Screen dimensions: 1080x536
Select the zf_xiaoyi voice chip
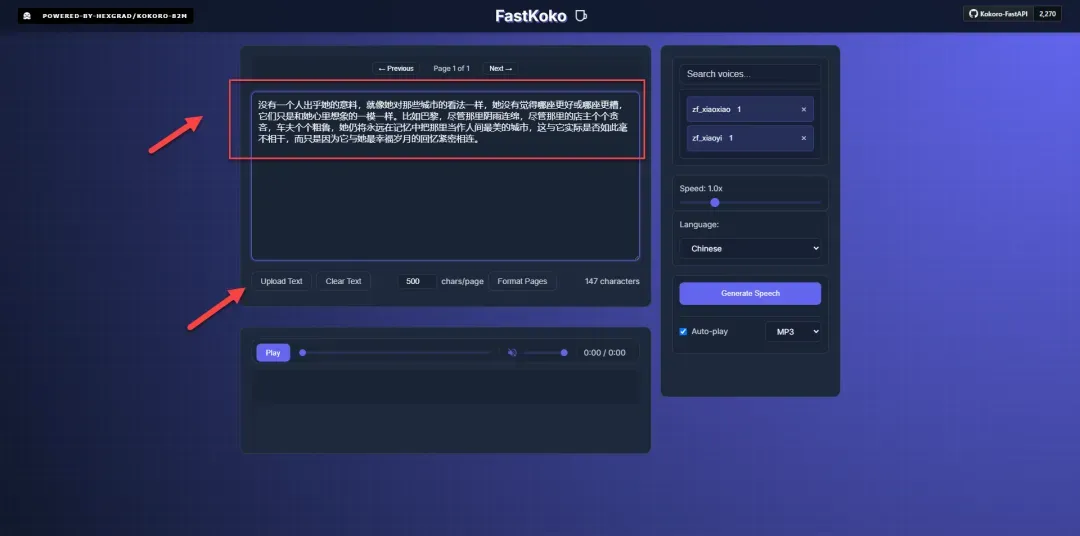tap(750, 138)
